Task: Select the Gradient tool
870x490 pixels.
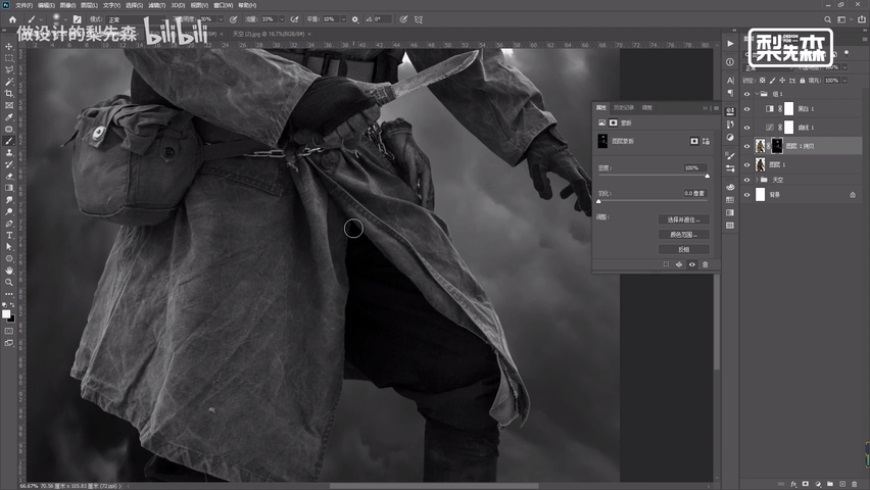Action: [x=9, y=188]
